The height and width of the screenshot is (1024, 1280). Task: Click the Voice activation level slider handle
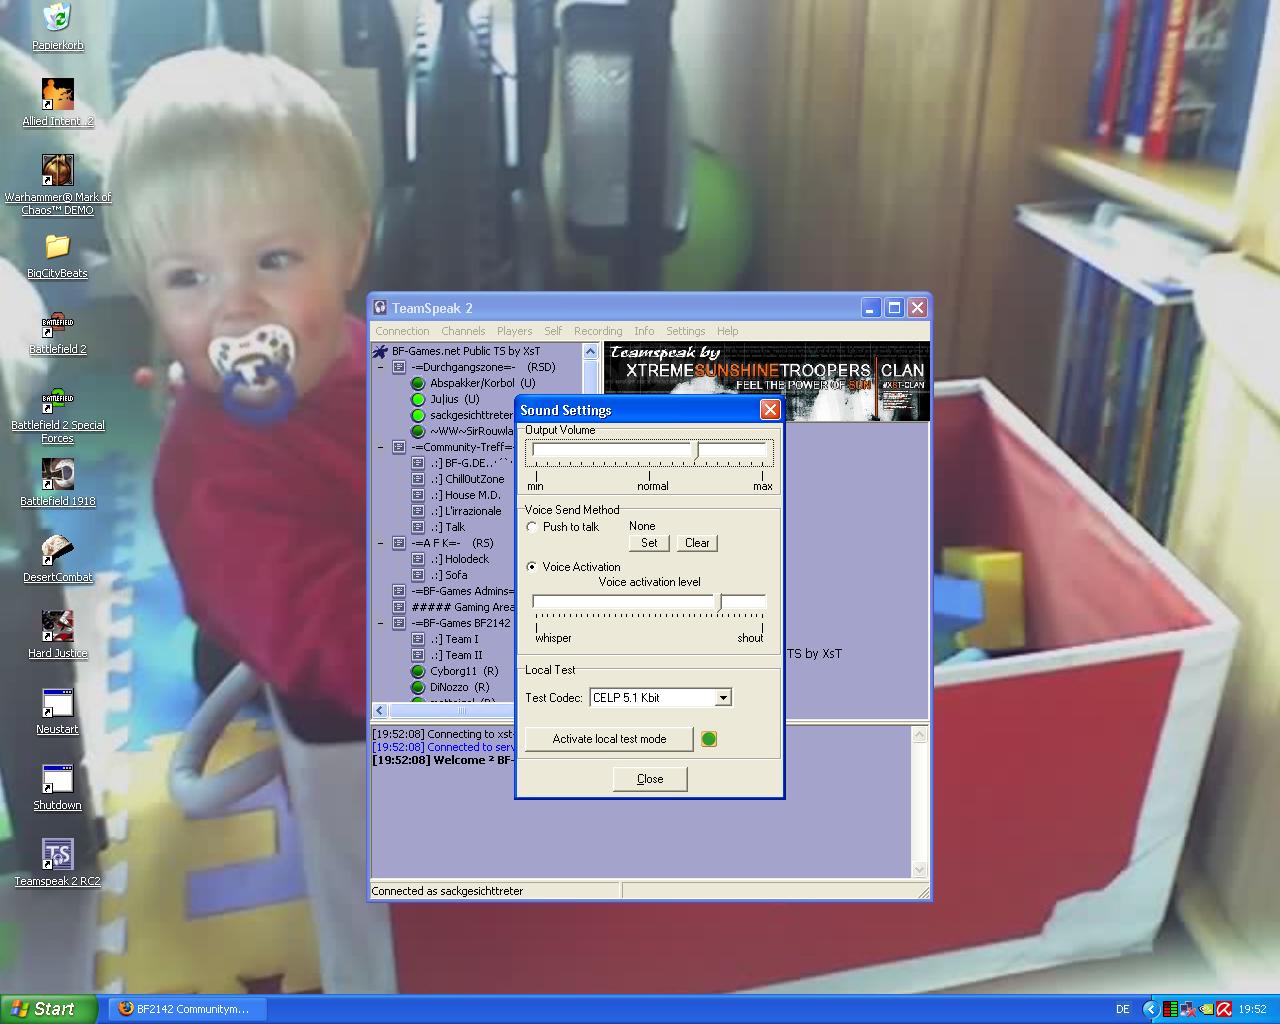720,602
